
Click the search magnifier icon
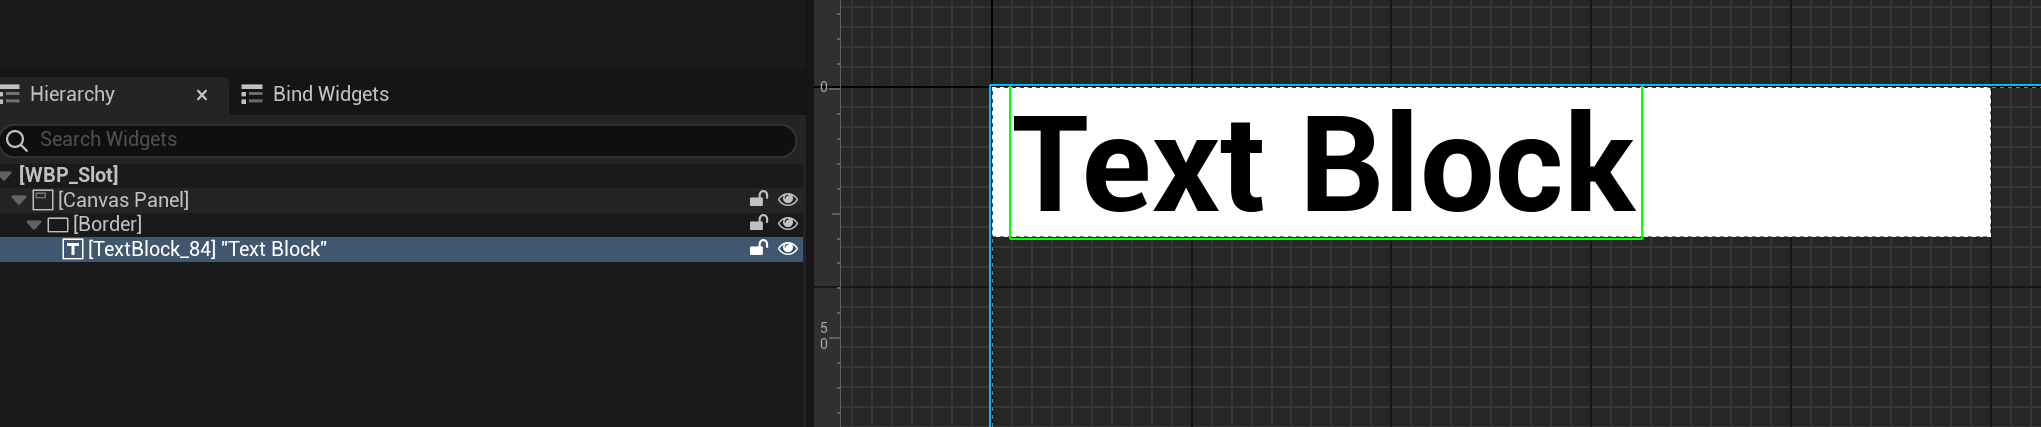[x=17, y=140]
